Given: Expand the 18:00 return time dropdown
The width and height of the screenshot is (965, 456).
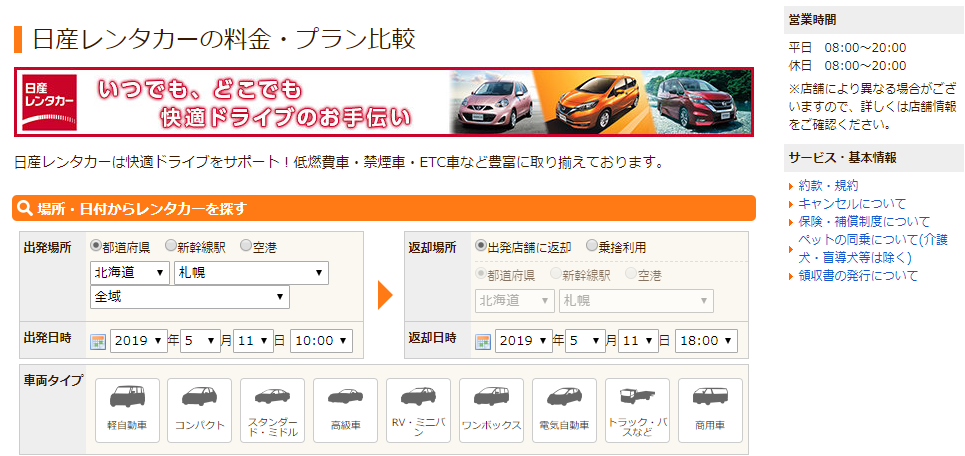Looking at the screenshot, I should tap(706, 341).
